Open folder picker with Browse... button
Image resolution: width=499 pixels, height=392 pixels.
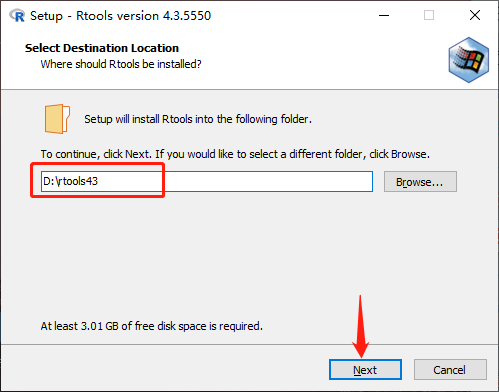[420, 182]
